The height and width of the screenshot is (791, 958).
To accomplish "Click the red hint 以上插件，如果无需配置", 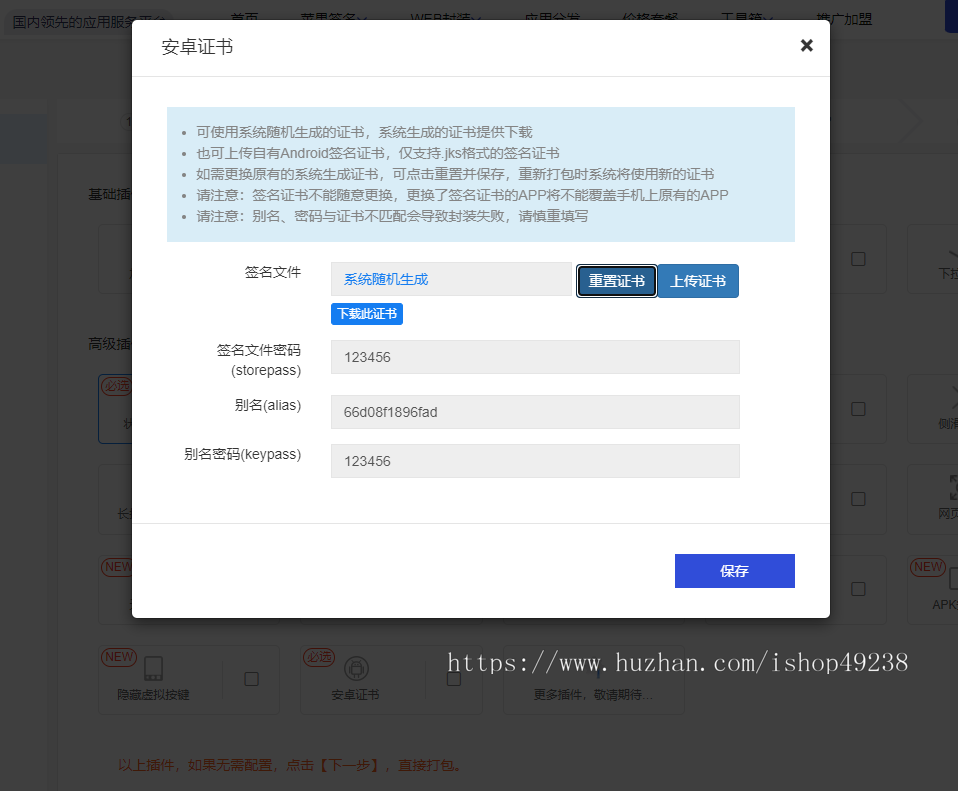I will 289,765.
